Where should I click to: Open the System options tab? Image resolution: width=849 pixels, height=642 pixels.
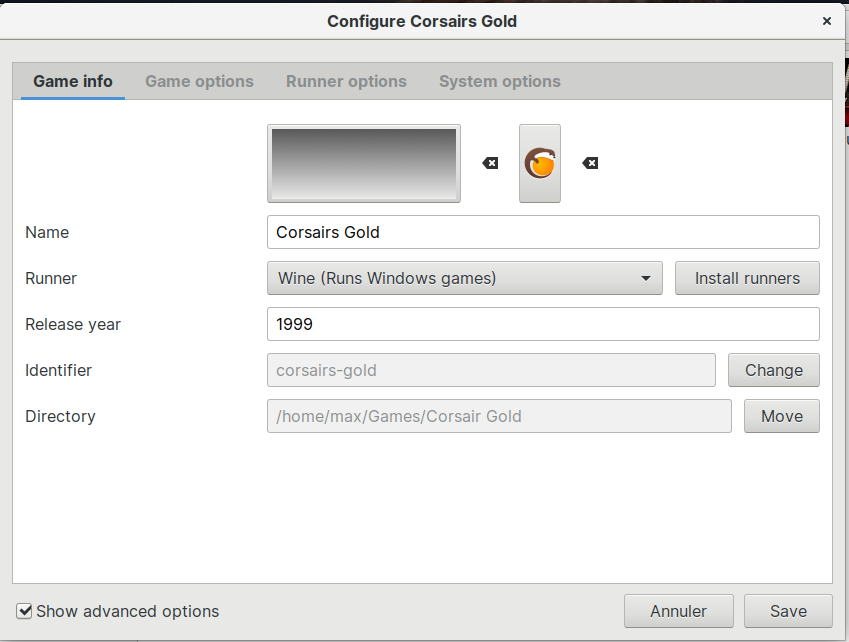499,82
